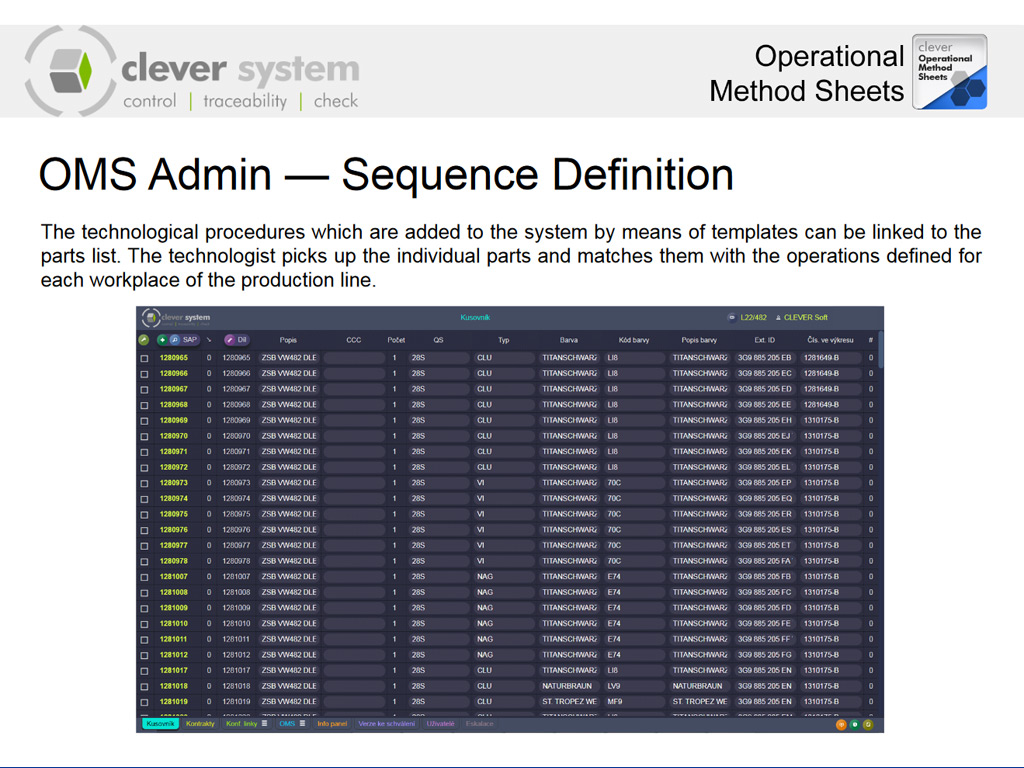Click the Operational Method Sheets badge
Image resolution: width=1024 pixels, height=768 pixels.
click(x=950, y=72)
